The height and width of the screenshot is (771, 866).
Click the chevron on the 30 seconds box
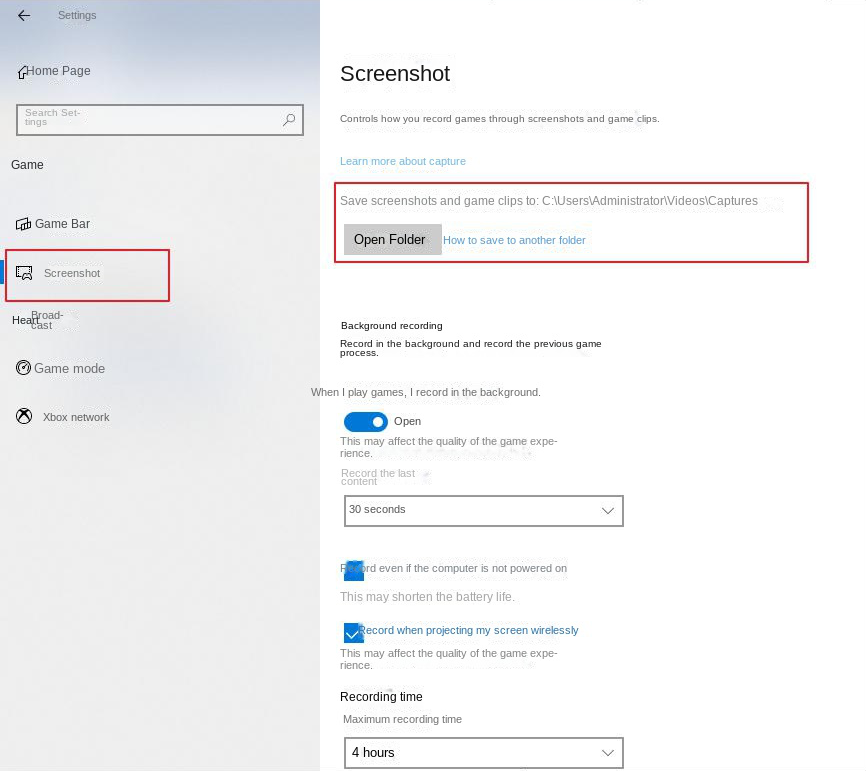tap(607, 511)
